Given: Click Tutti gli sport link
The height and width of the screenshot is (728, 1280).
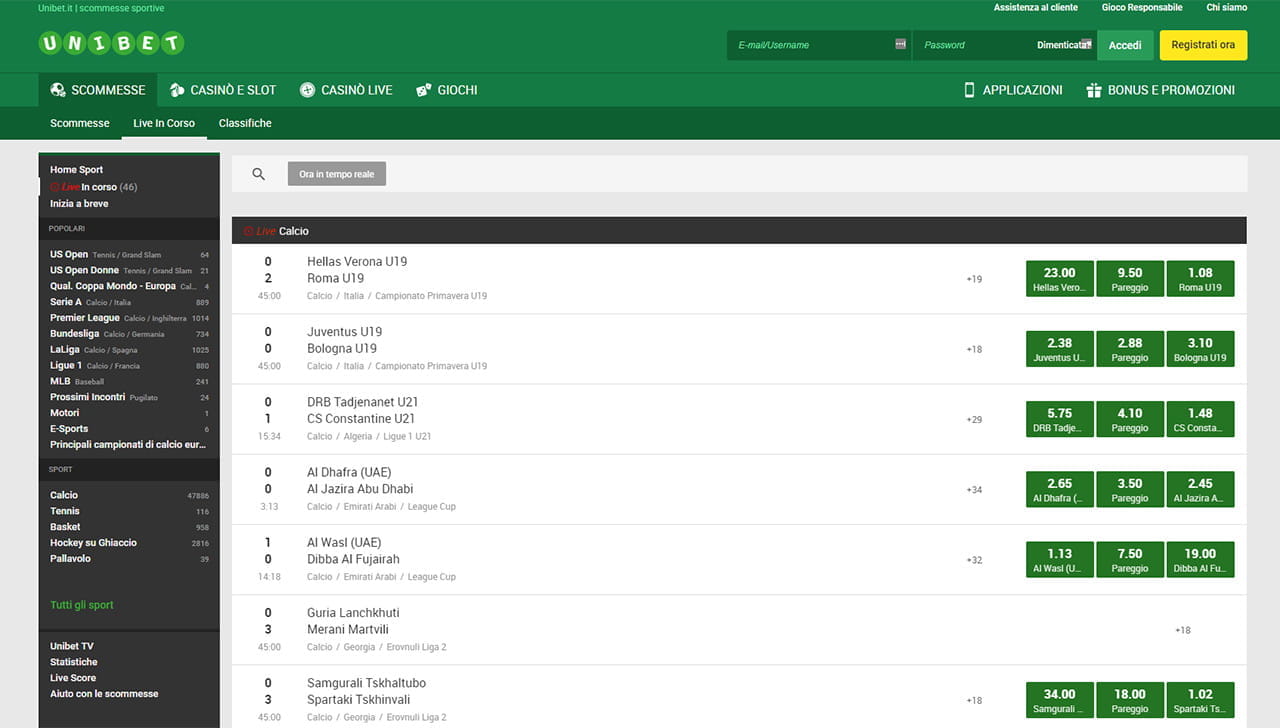Looking at the screenshot, I should point(82,605).
